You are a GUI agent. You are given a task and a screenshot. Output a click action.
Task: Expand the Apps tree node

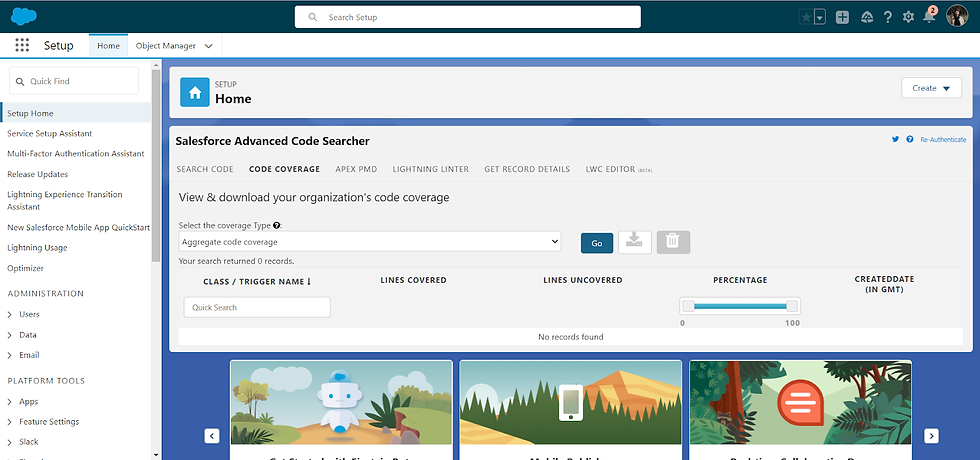[9, 401]
